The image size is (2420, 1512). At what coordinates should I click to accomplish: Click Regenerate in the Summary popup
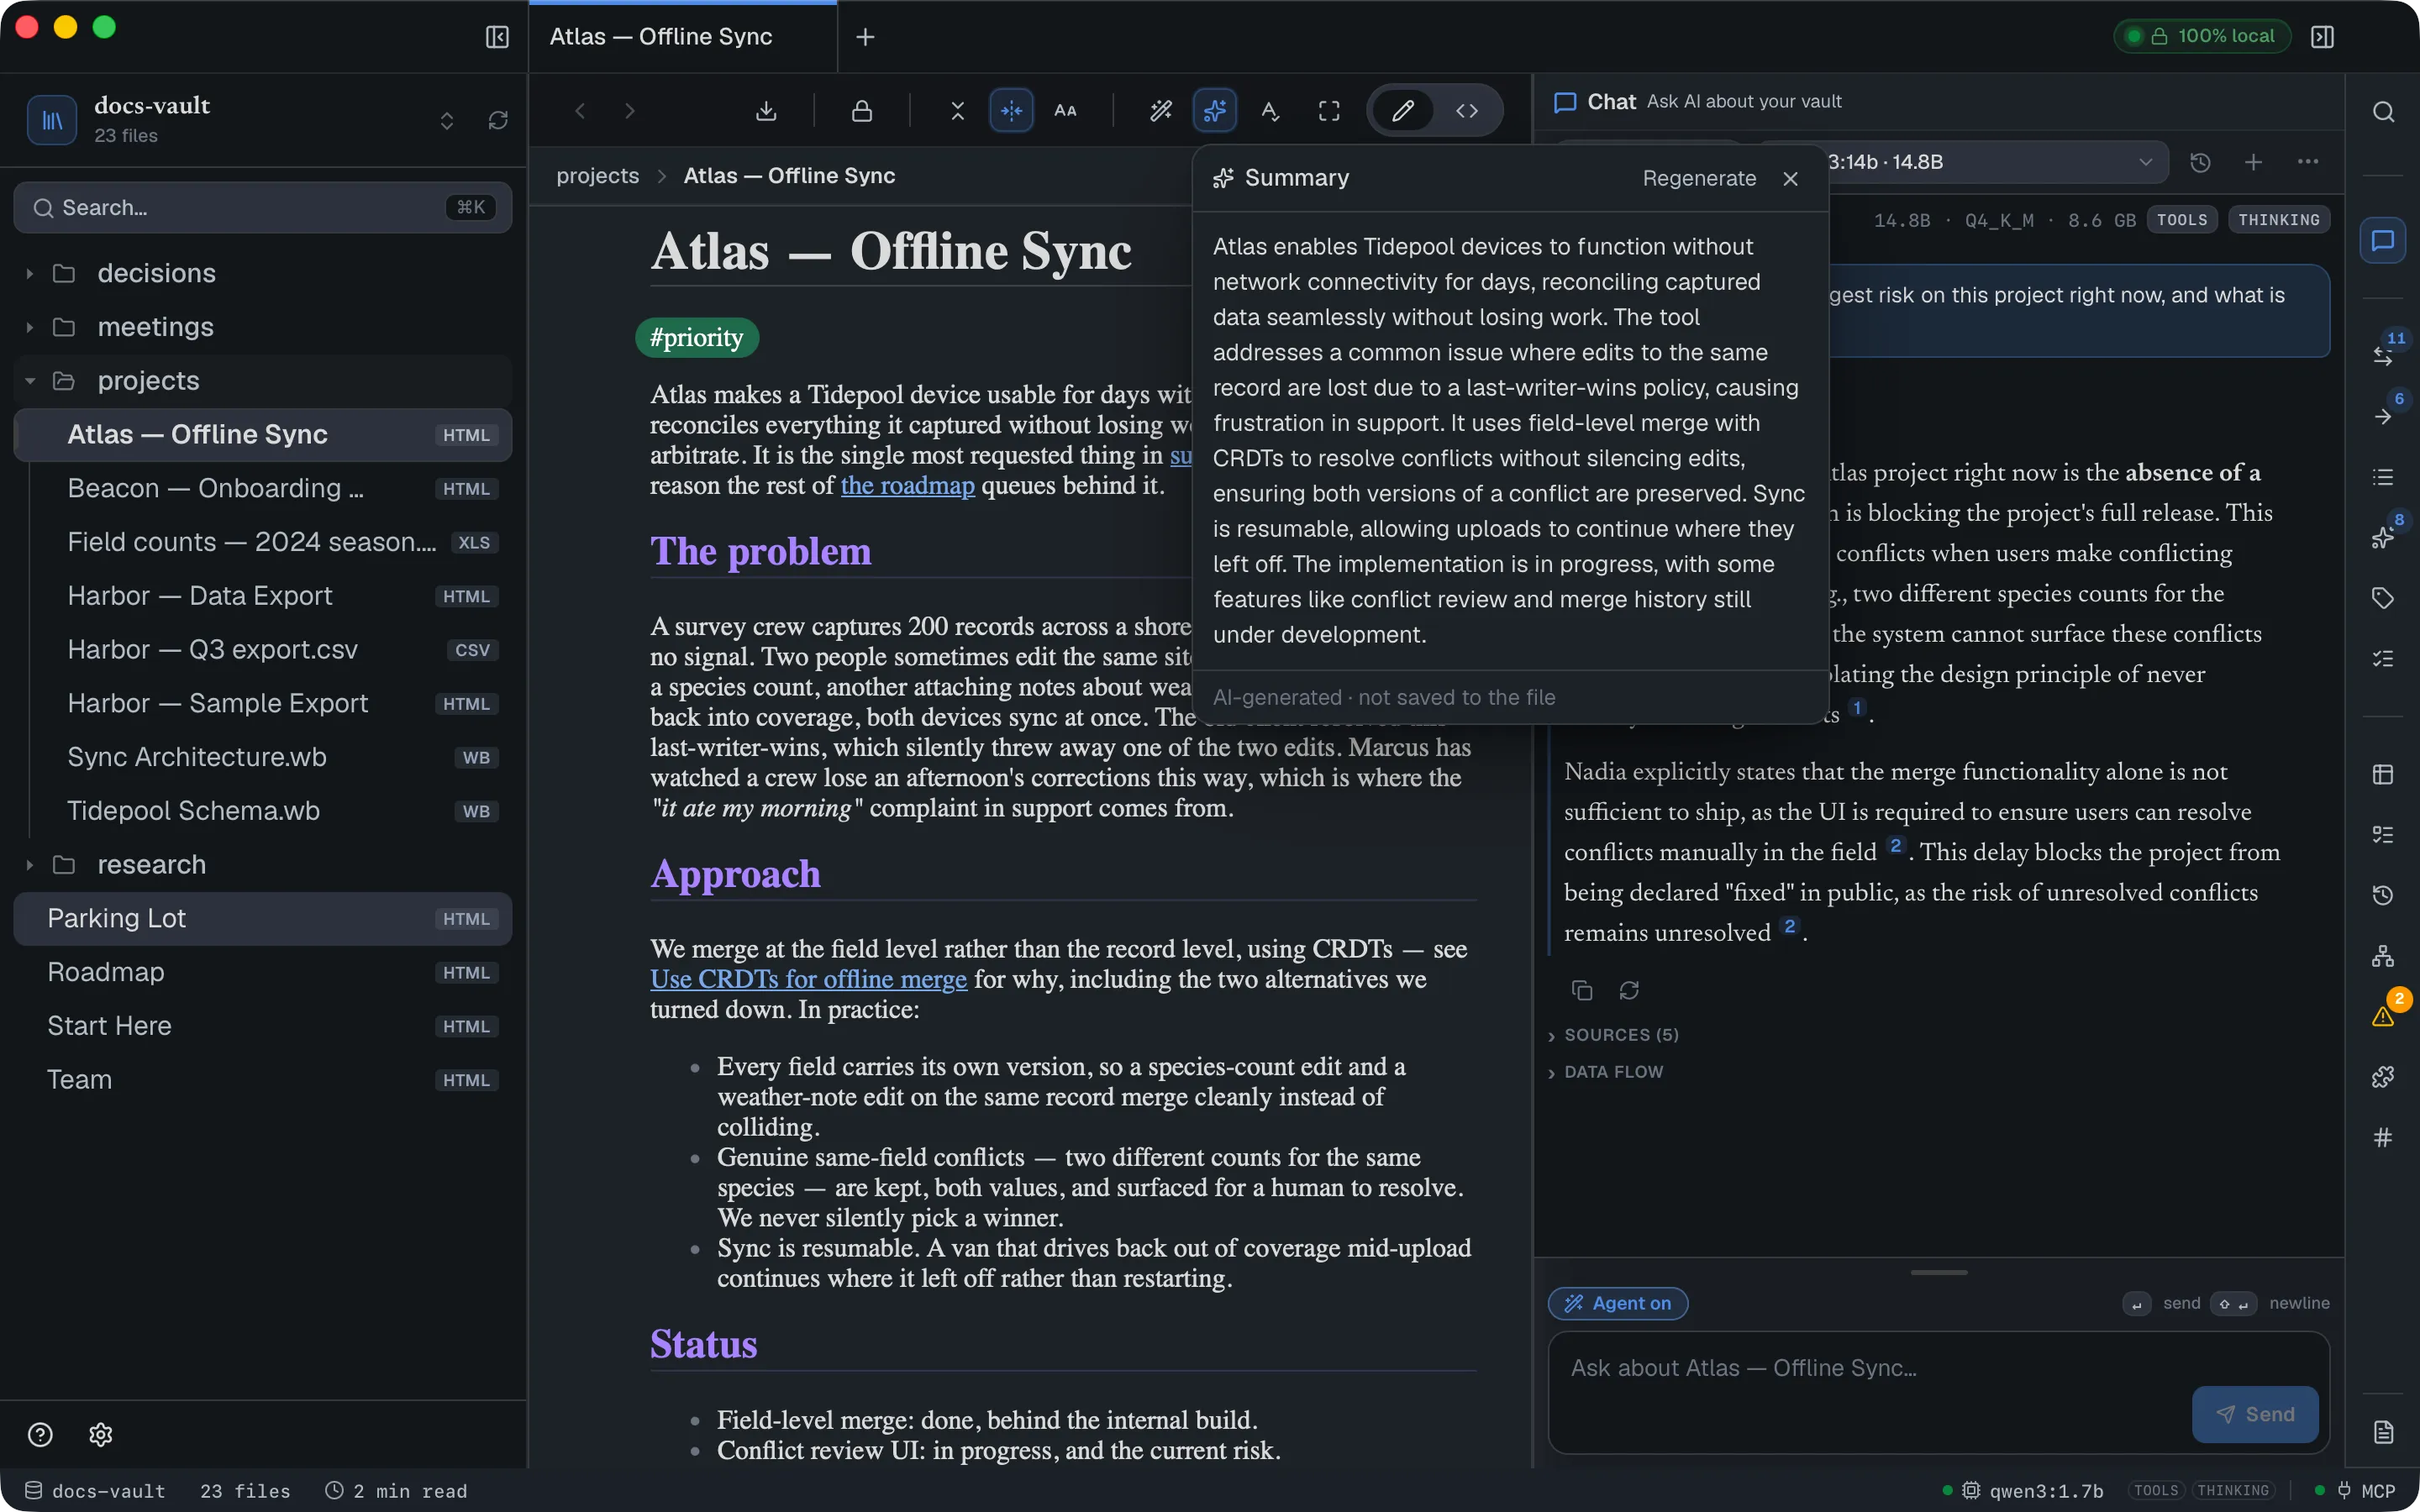(x=1699, y=178)
